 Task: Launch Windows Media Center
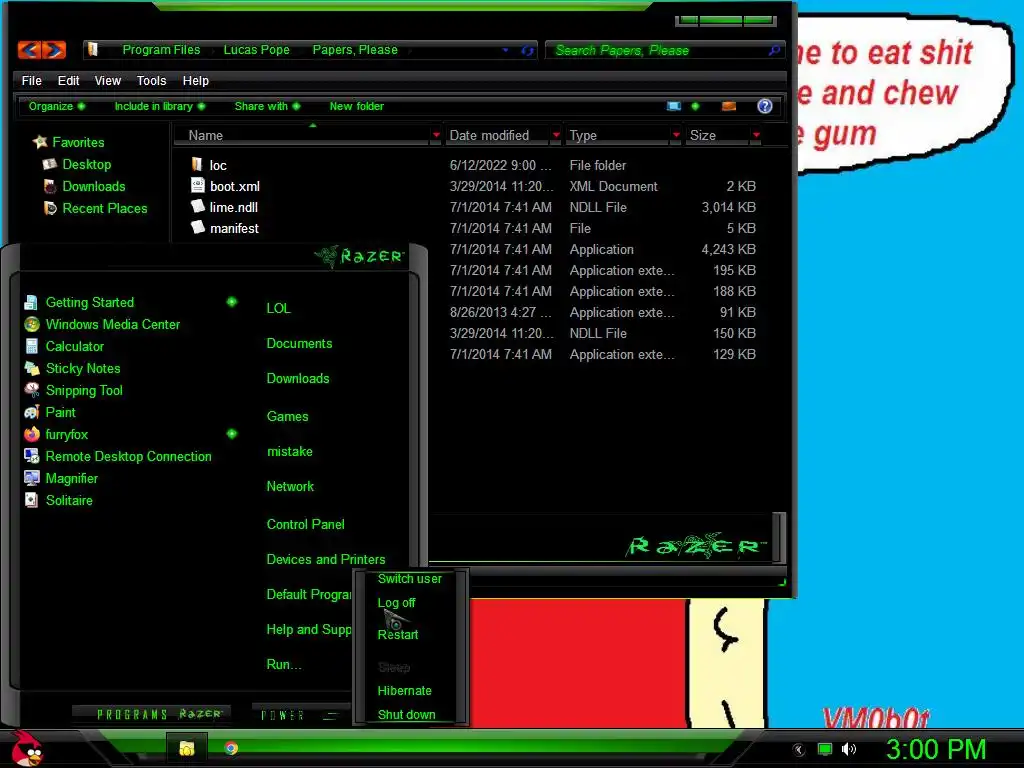[x=112, y=325]
